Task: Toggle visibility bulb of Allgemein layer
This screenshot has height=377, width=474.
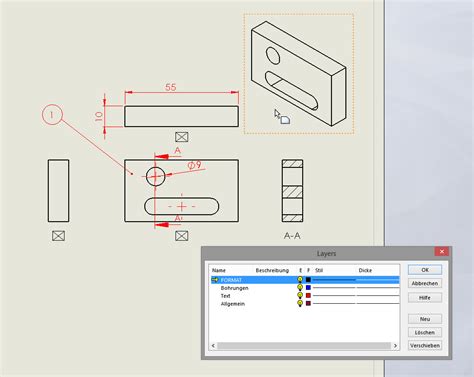Action: click(x=300, y=303)
